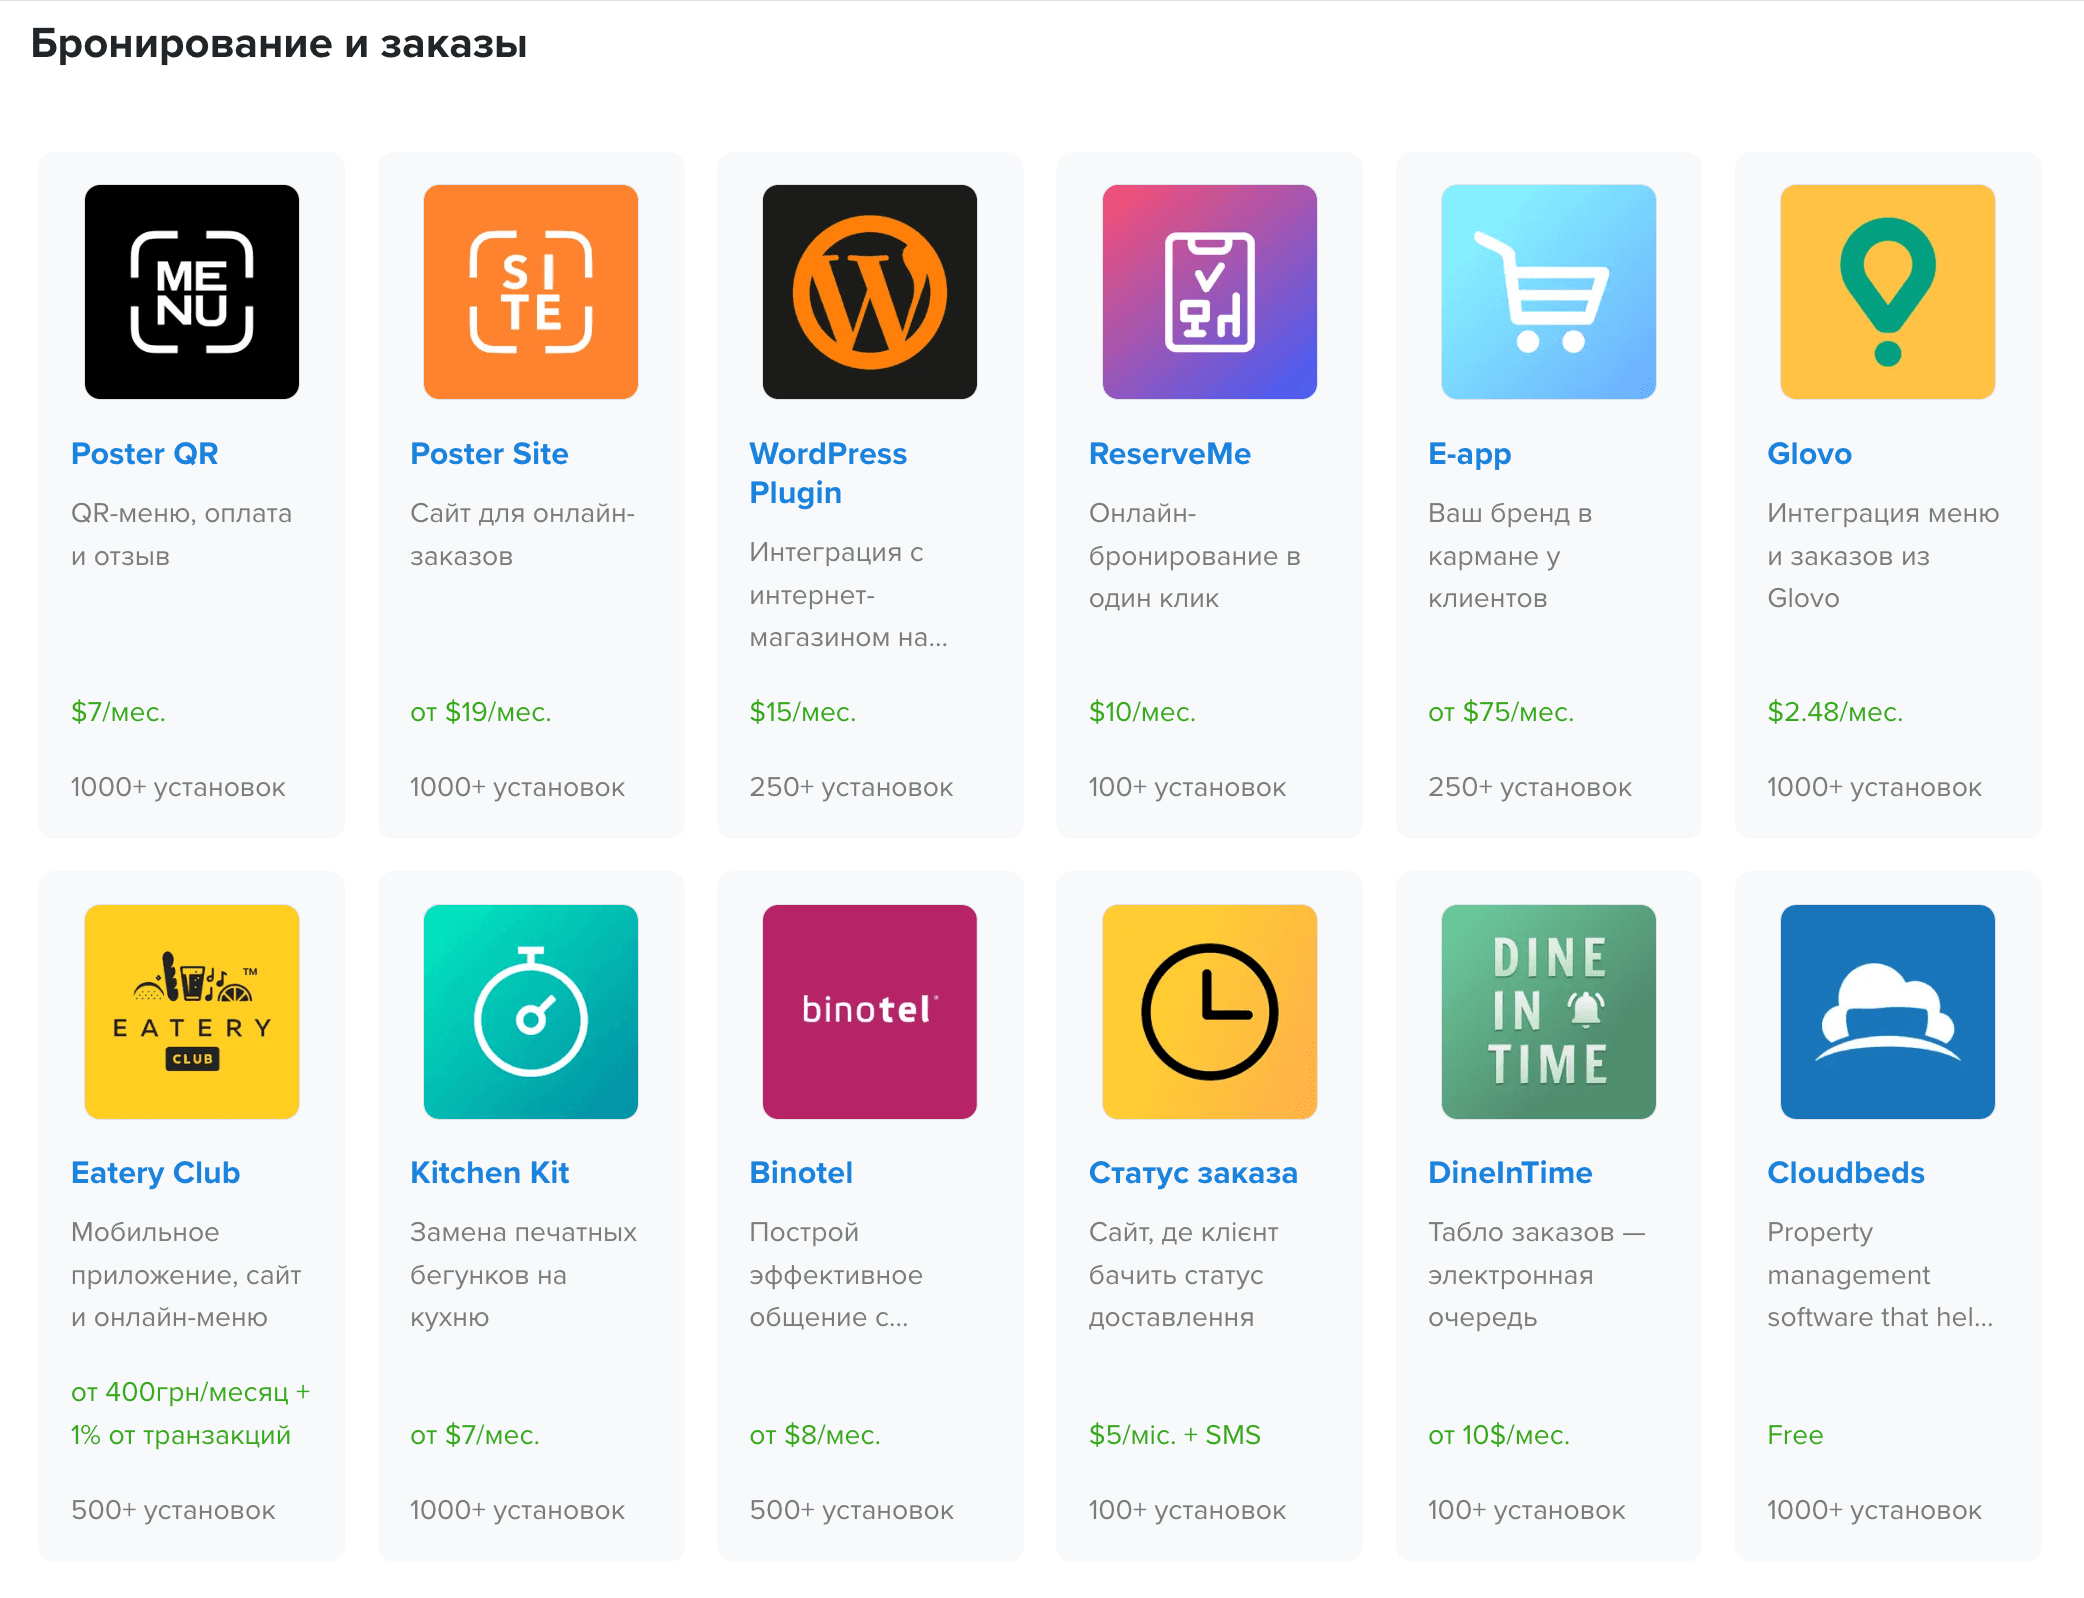Open the green Dine In Time icon
This screenshot has height=1598, width=2084.
point(1548,1012)
